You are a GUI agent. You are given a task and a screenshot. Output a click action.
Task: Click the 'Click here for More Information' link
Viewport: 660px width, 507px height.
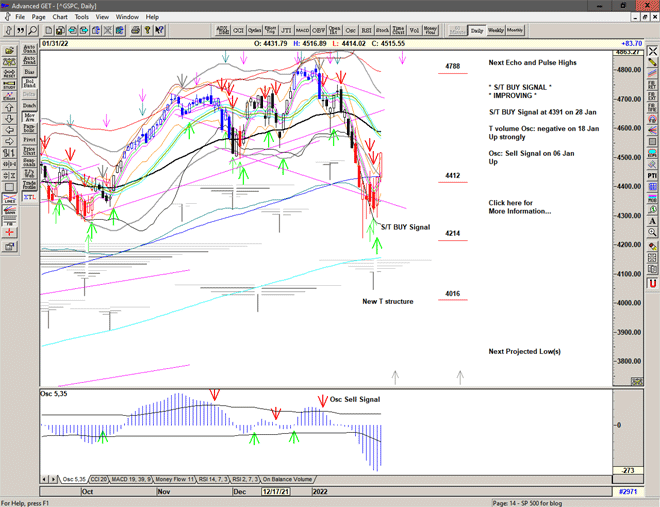point(519,207)
